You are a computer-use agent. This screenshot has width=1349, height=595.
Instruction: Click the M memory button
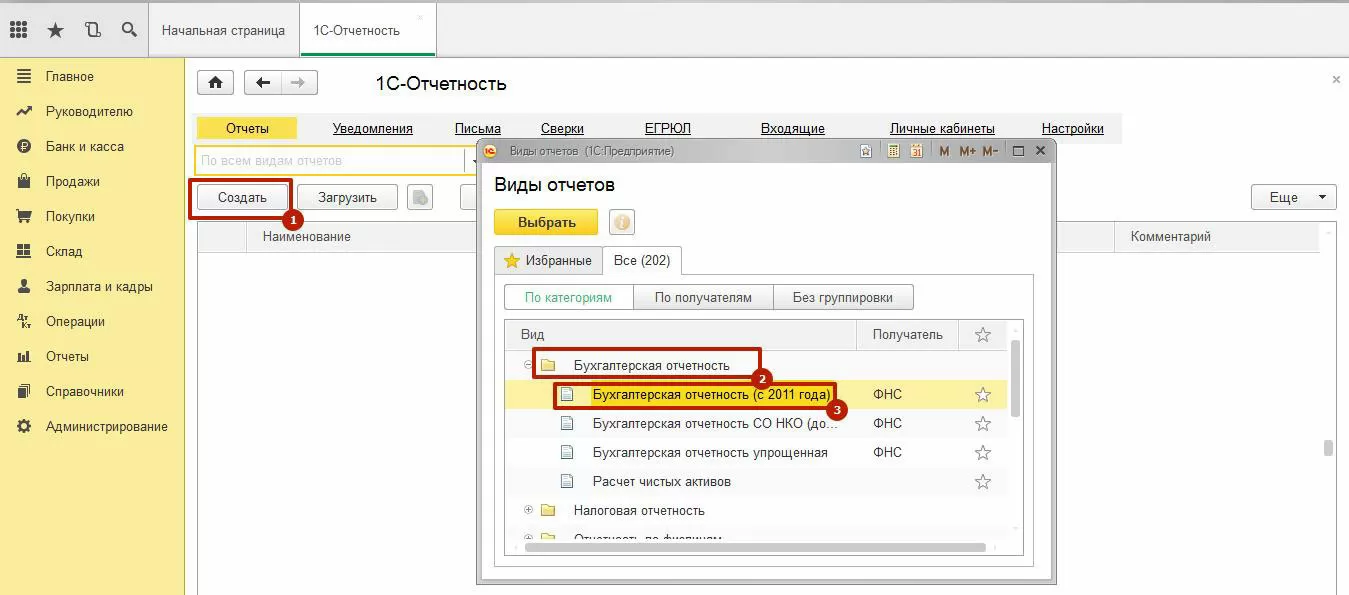coord(944,151)
